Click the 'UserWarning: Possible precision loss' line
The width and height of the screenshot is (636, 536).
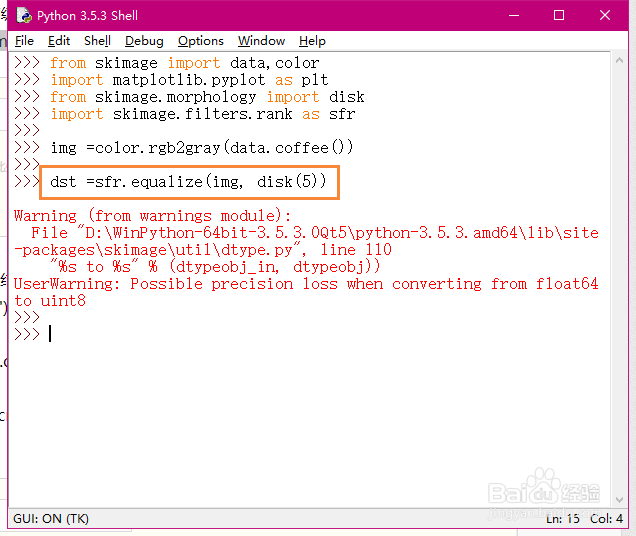306,284
